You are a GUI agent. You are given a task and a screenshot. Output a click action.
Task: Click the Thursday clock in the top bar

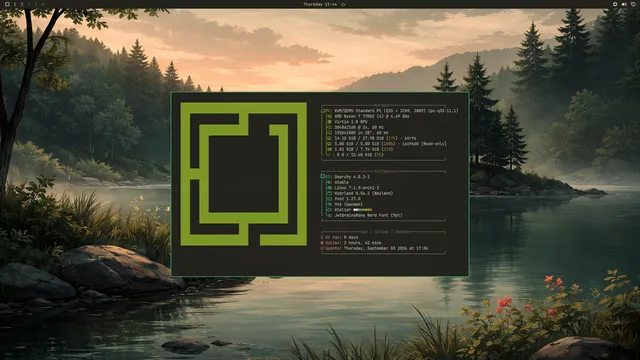(320, 4)
